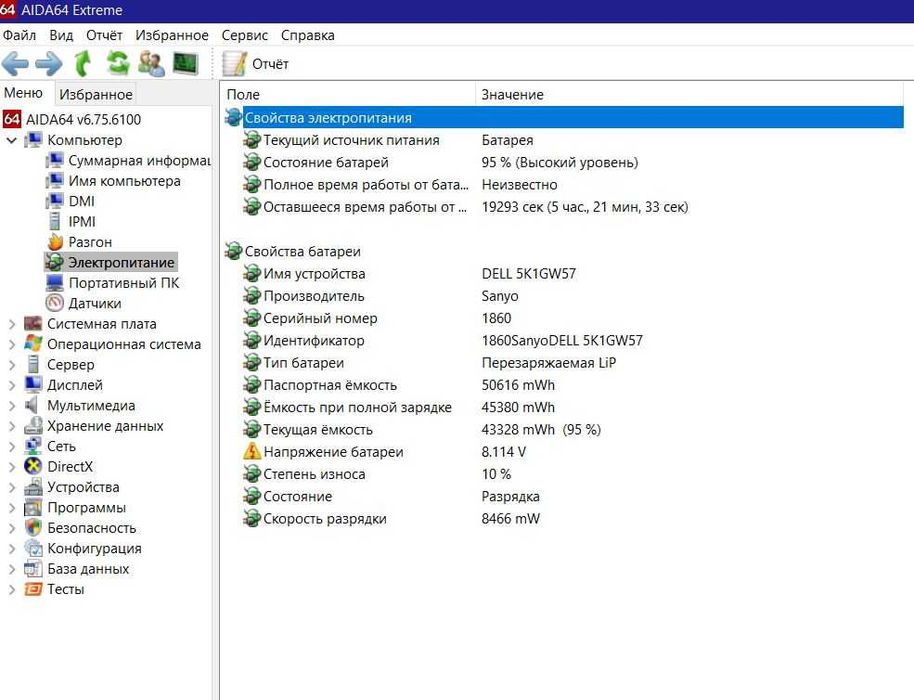The image size is (914, 700).
Task: Expand the DirectX node
Action: [x=12, y=467]
